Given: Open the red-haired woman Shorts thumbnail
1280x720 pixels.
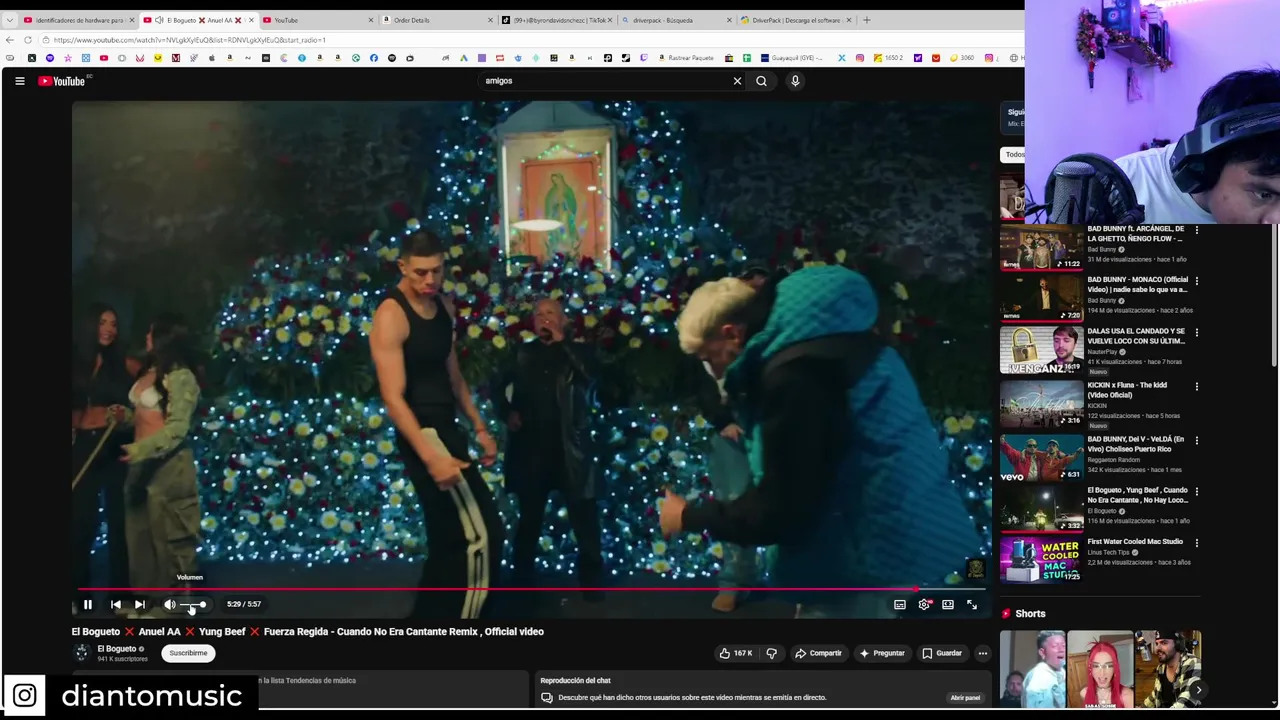Looking at the screenshot, I should [1100, 668].
